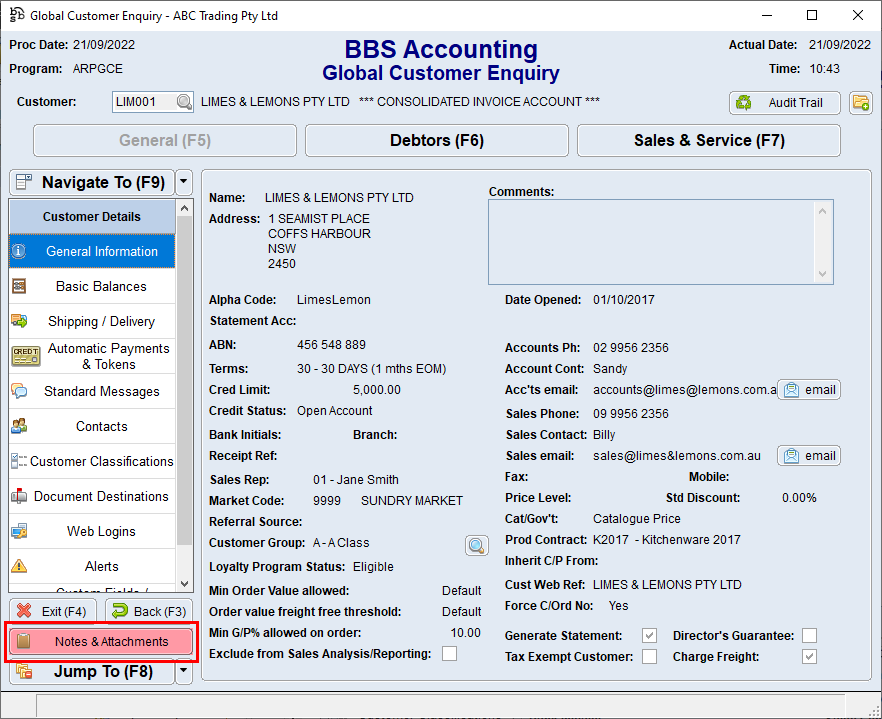The image size is (882, 719).
Task: Click the magnifier icon beside customer code LIM001
Action: pyautogui.click(x=182, y=103)
